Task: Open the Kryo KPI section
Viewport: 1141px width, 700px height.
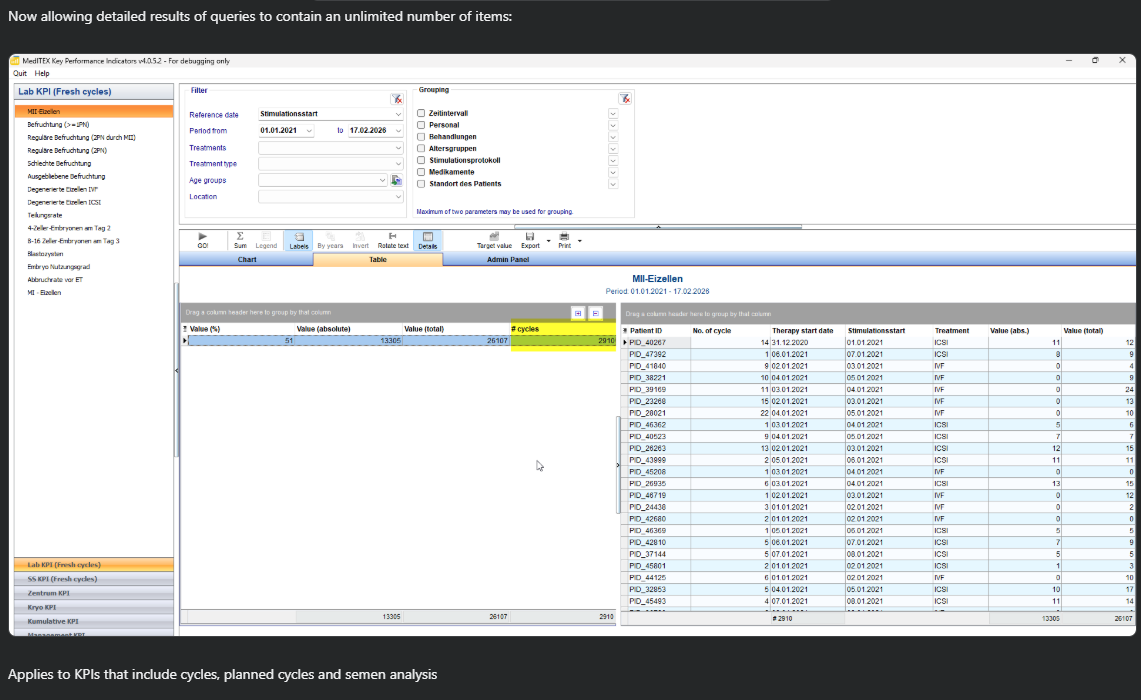Action: pyautogui.click(x=94, y=607)
